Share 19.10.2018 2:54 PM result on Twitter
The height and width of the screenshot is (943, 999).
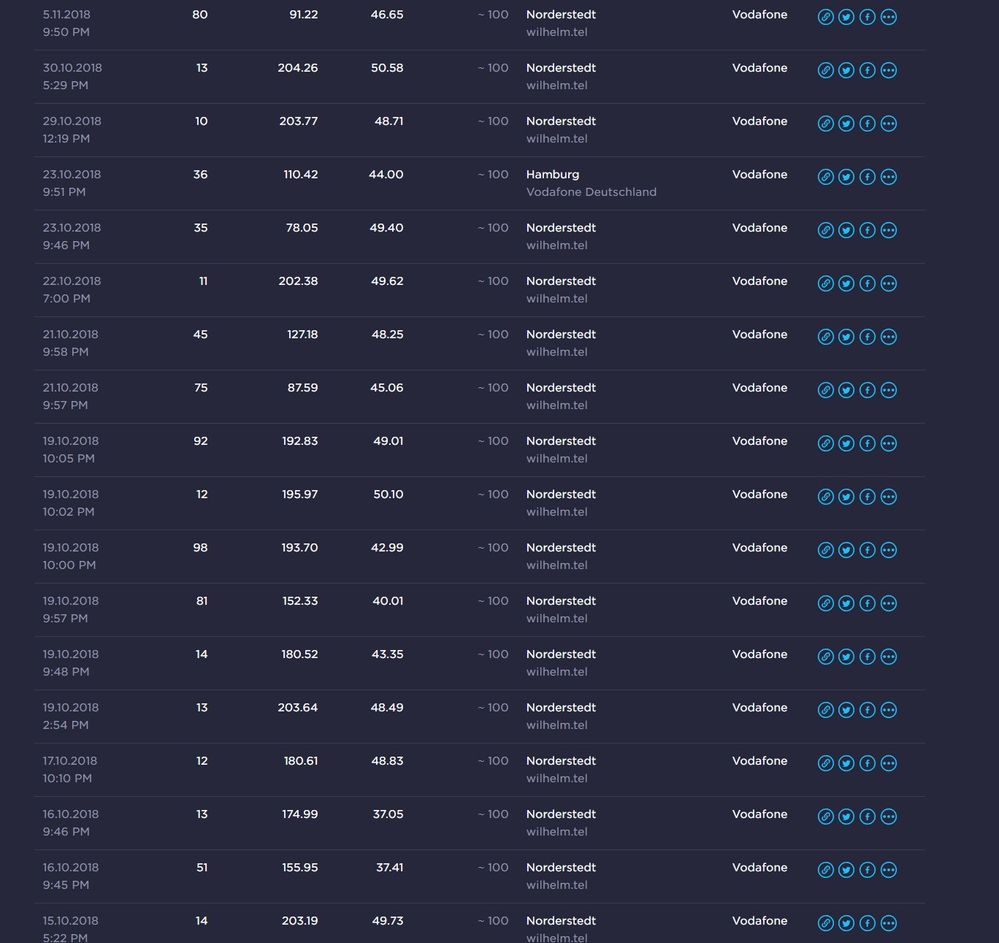(847, 710)
